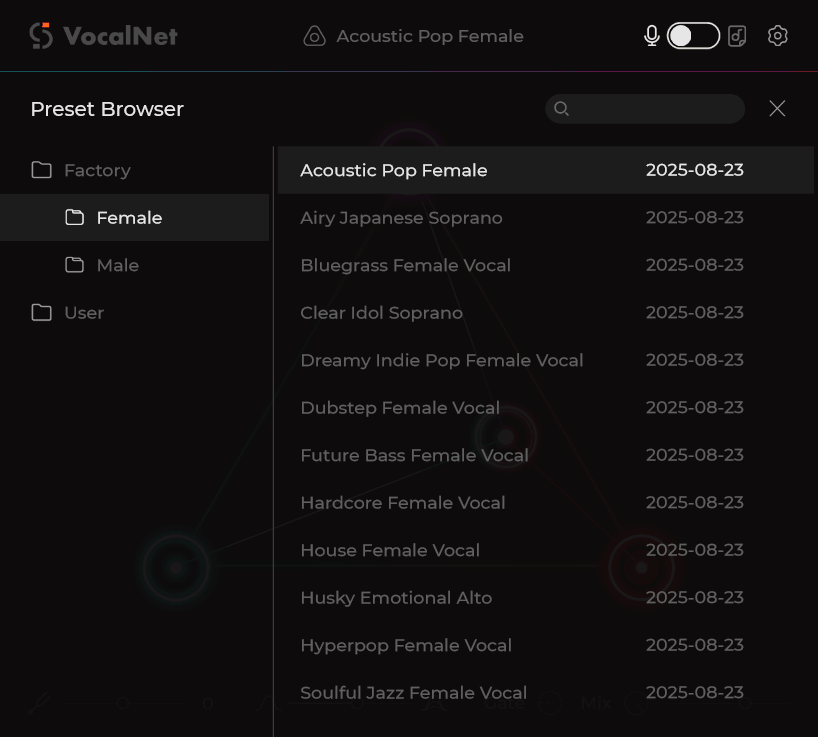Click the VocalNet logo icon
The height and width of the screenshot is (737, 818).
pos(41,35)
